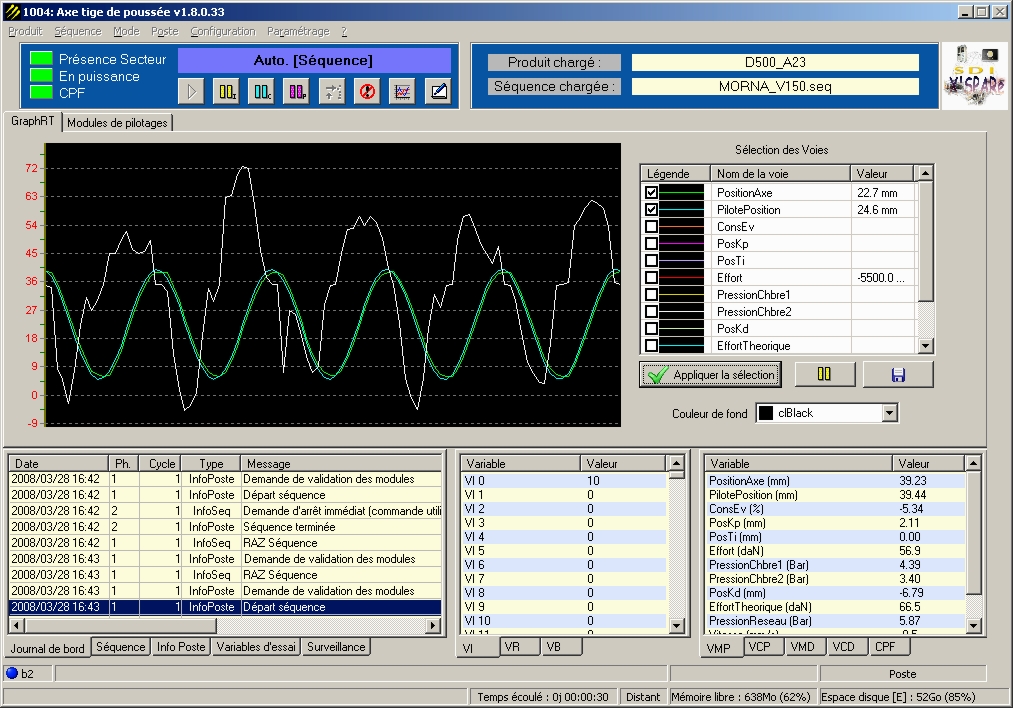Click left arrow of journal horizontal scrollbar
1013x708 pixels.
(x=17, y=625)
